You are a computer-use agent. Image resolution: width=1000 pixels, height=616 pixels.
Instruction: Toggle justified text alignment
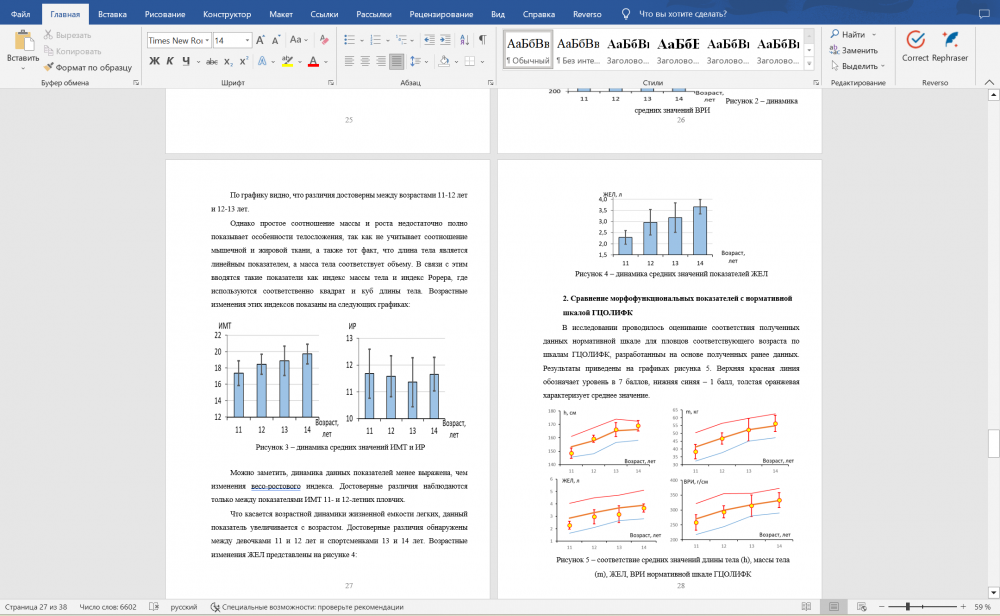click(x=396, y=61)
